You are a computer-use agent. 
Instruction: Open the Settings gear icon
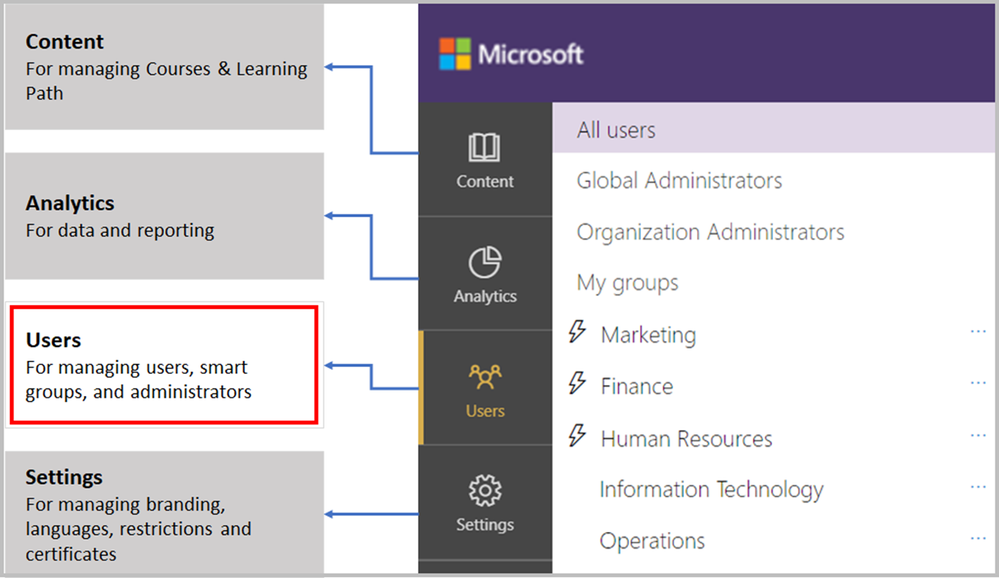tap(485, 490)
